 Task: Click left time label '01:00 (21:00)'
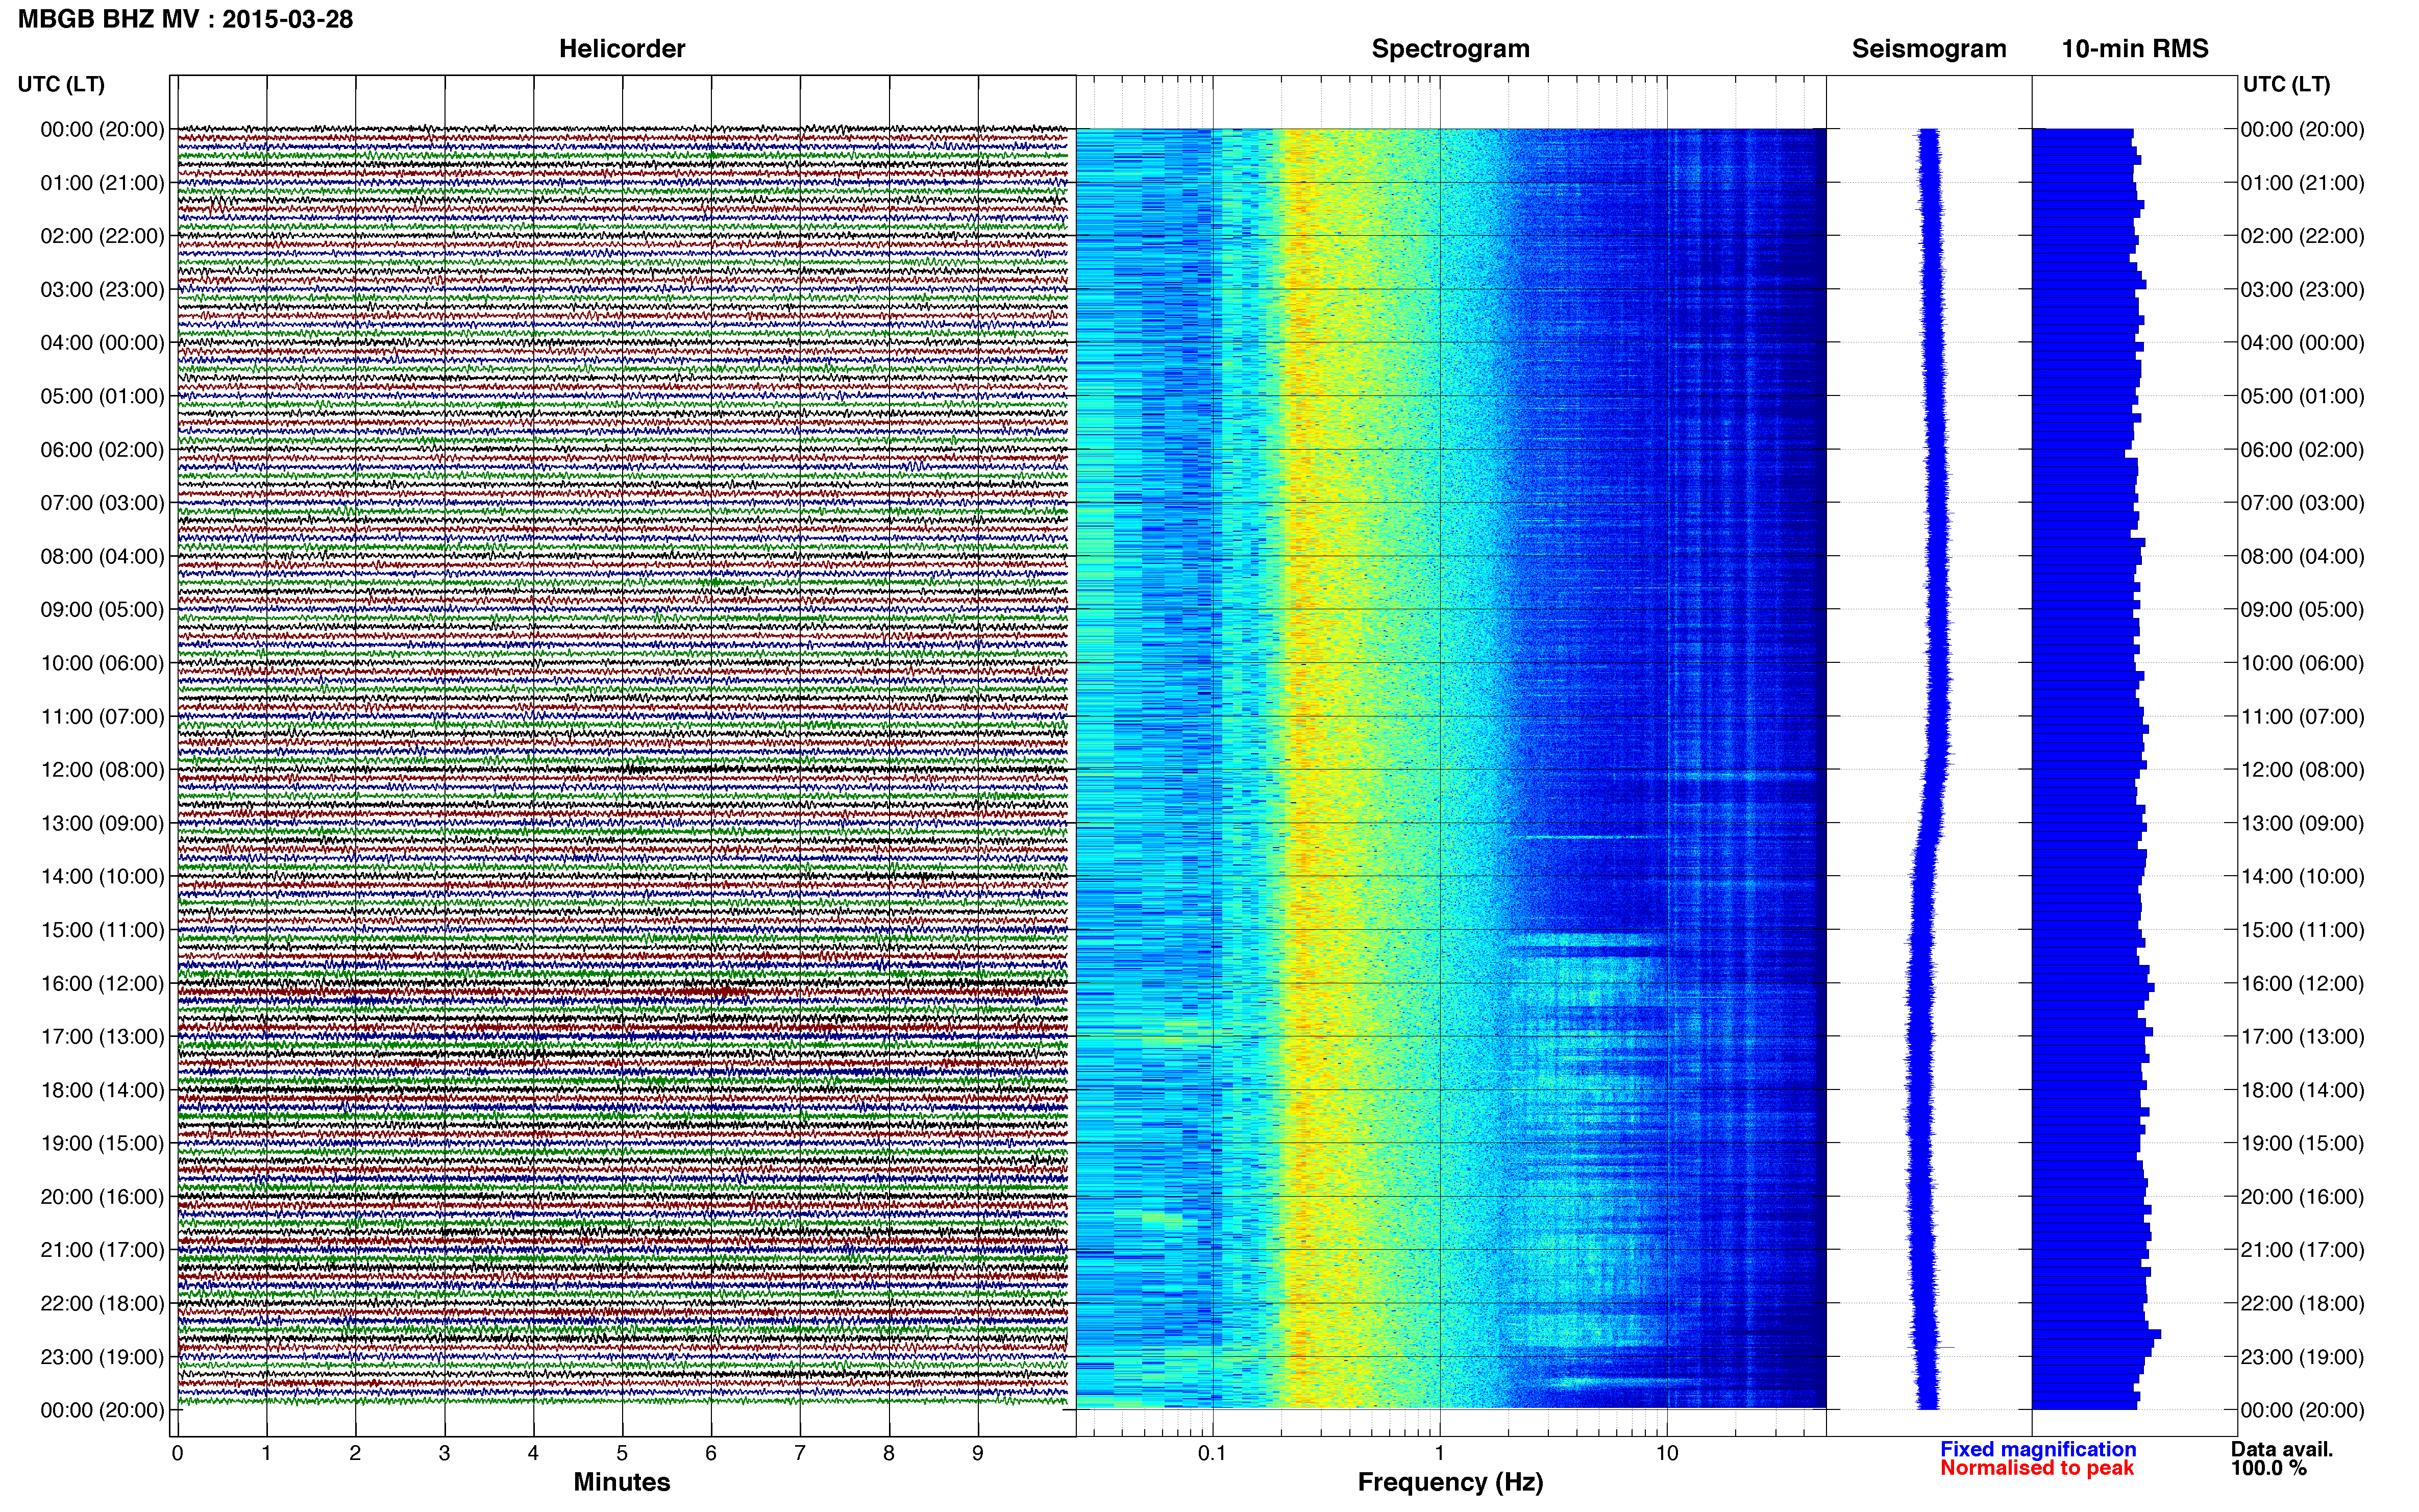tap(102, 183)
